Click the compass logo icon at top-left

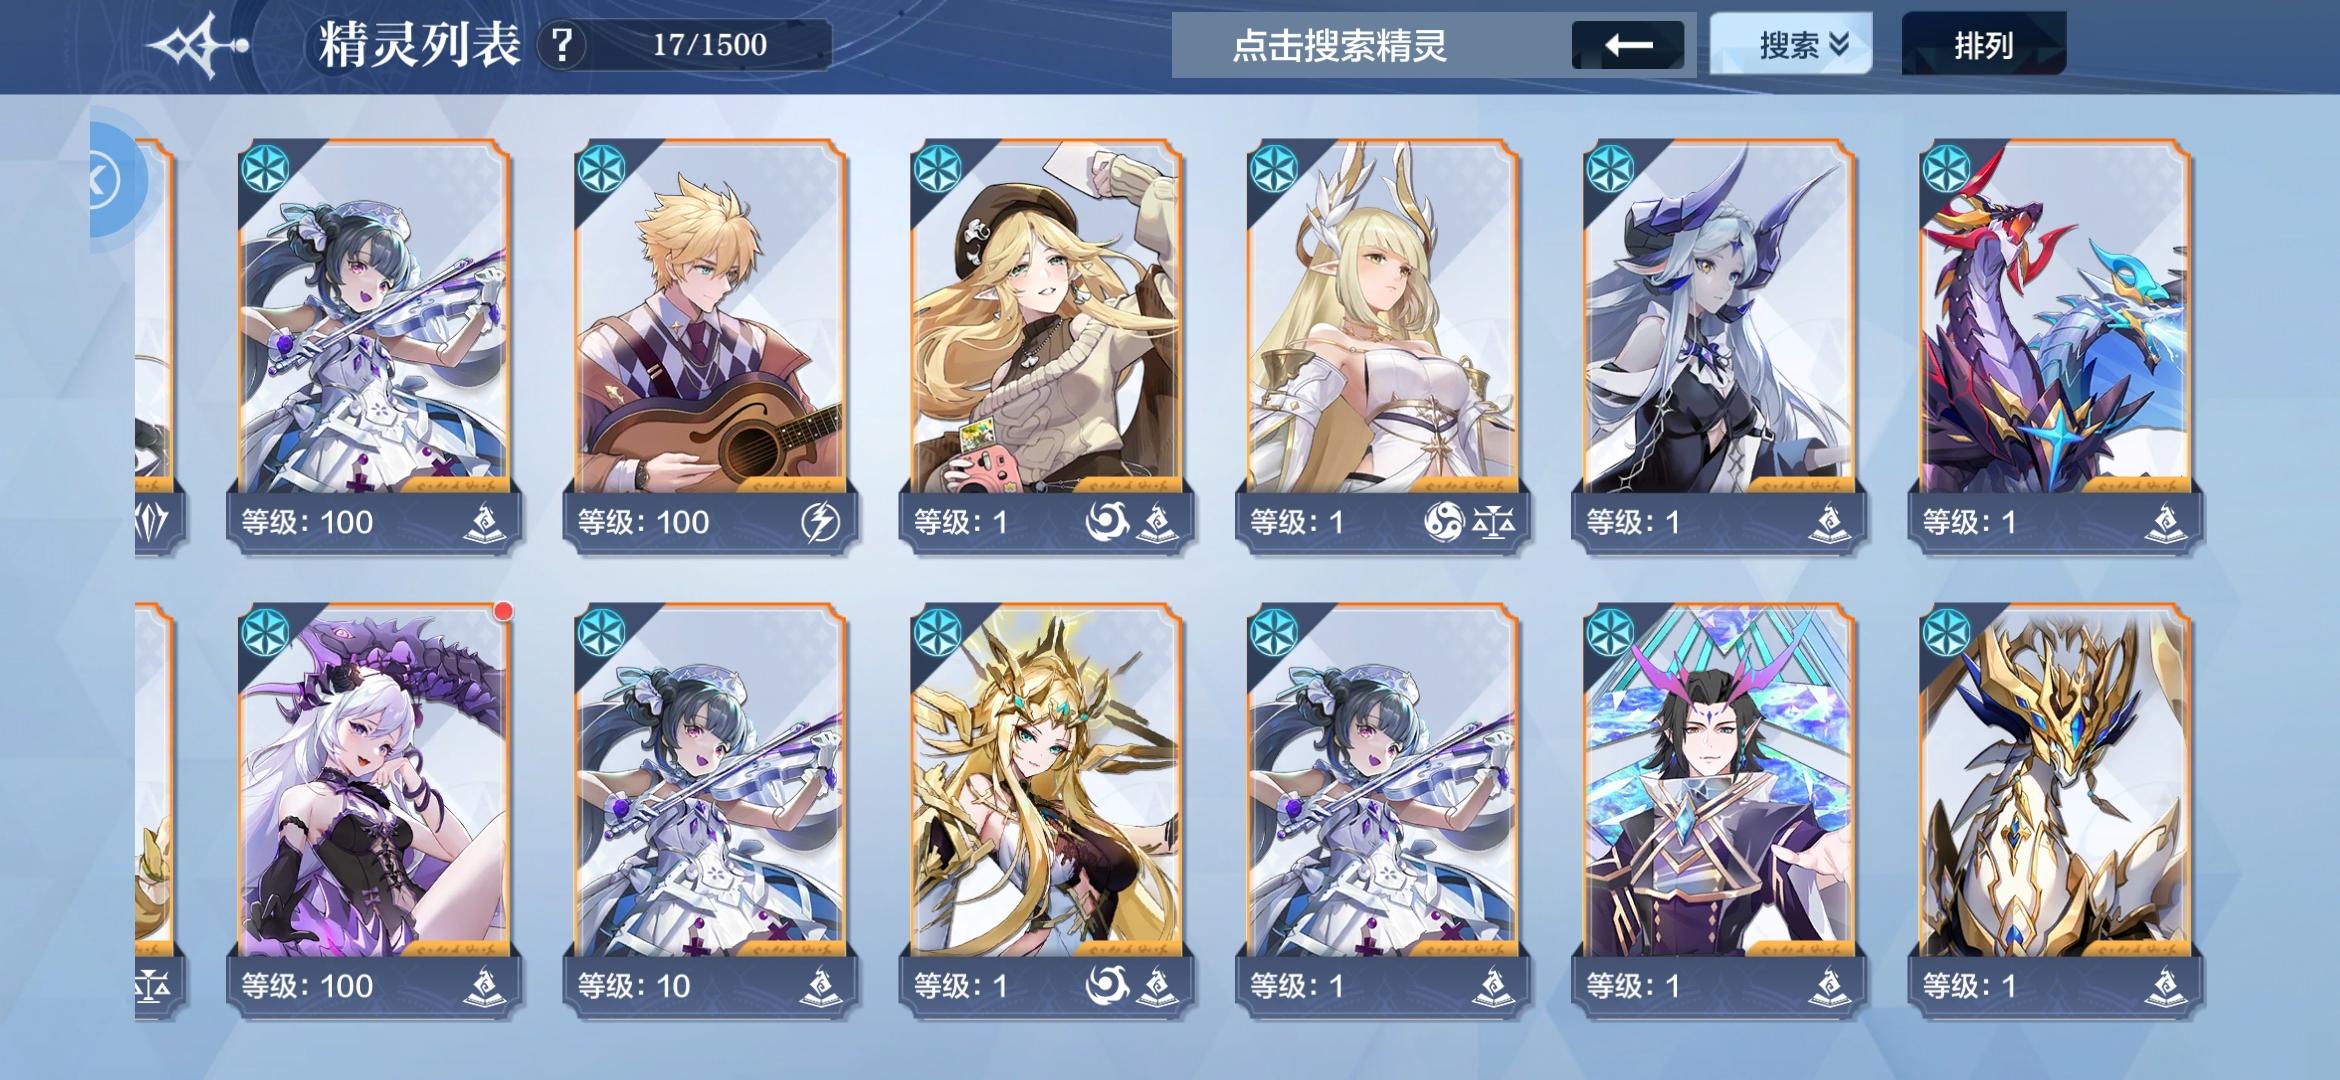197,46
